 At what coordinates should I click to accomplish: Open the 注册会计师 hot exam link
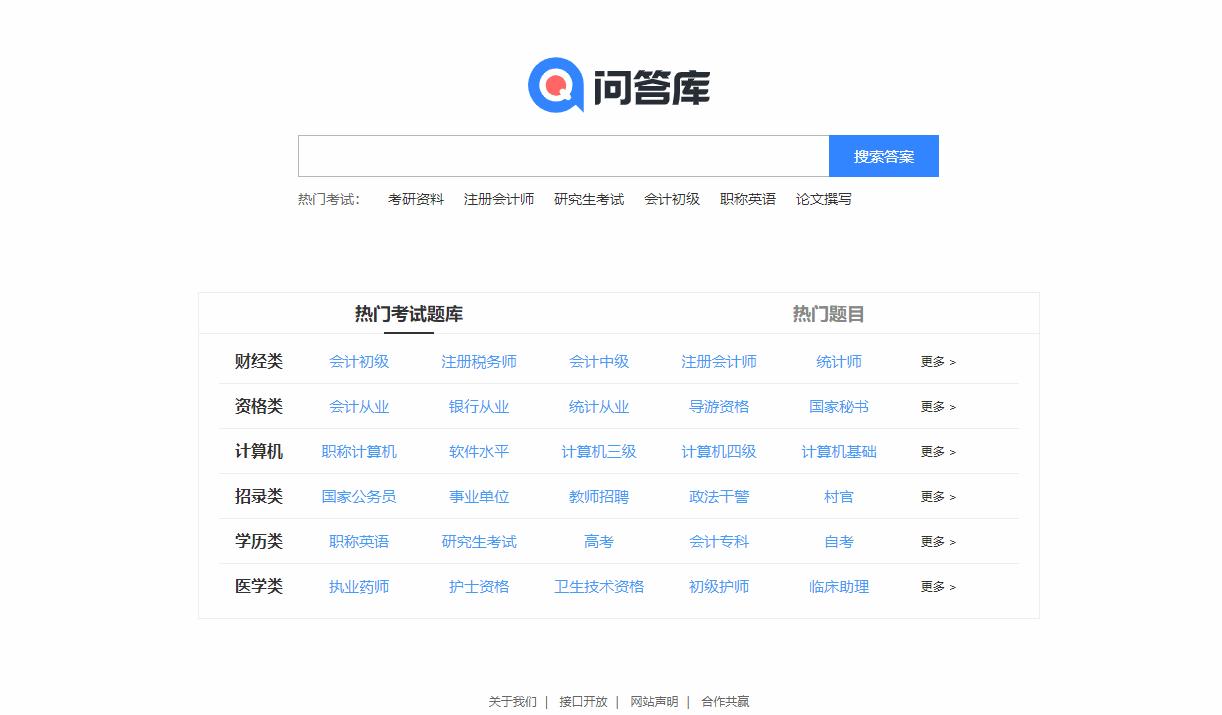click(x=500, y=199)
